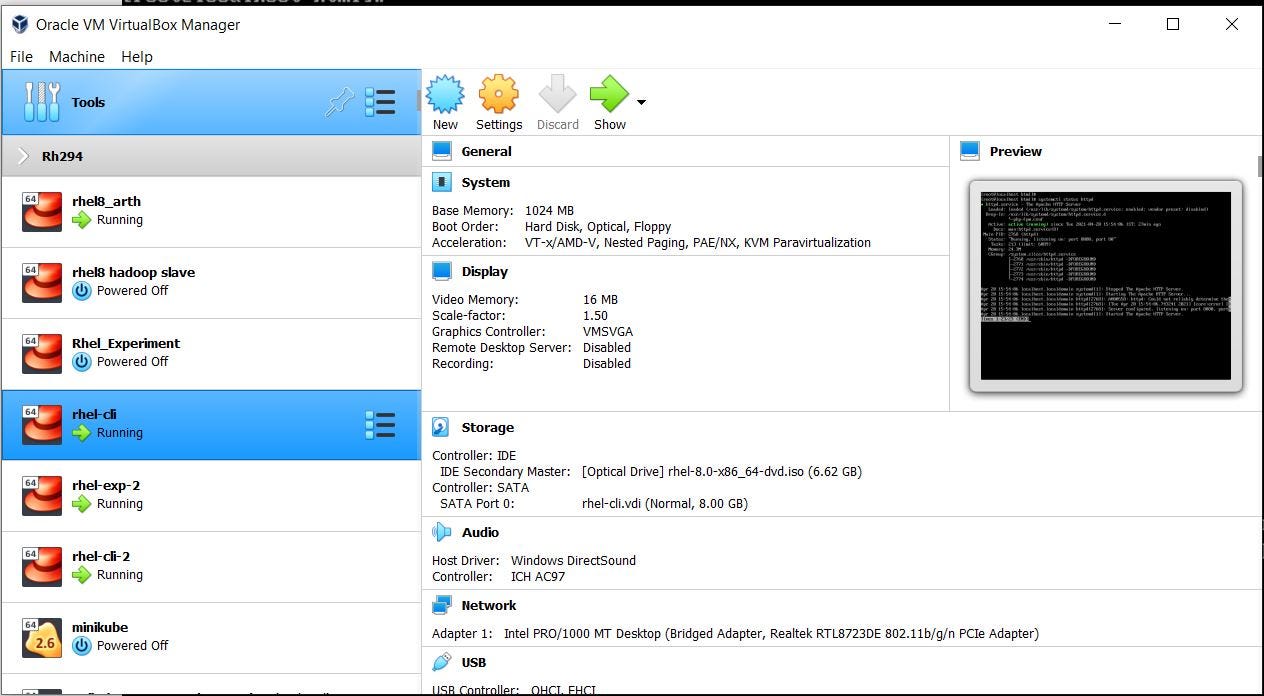Click the Boot Order value text
The height and width of the screenshot is (696, 1264).
point(598,226)
